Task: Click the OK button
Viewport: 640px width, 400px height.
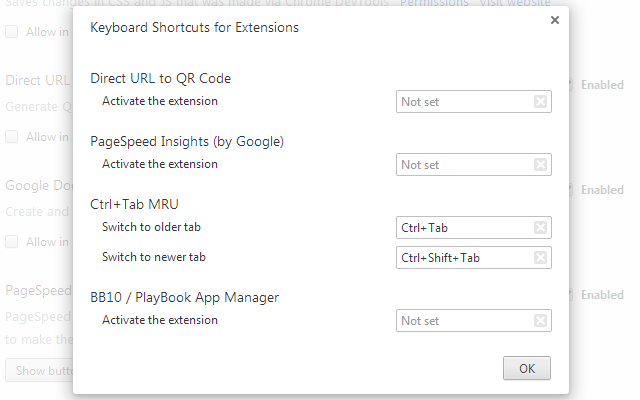Action: point(527,368)
